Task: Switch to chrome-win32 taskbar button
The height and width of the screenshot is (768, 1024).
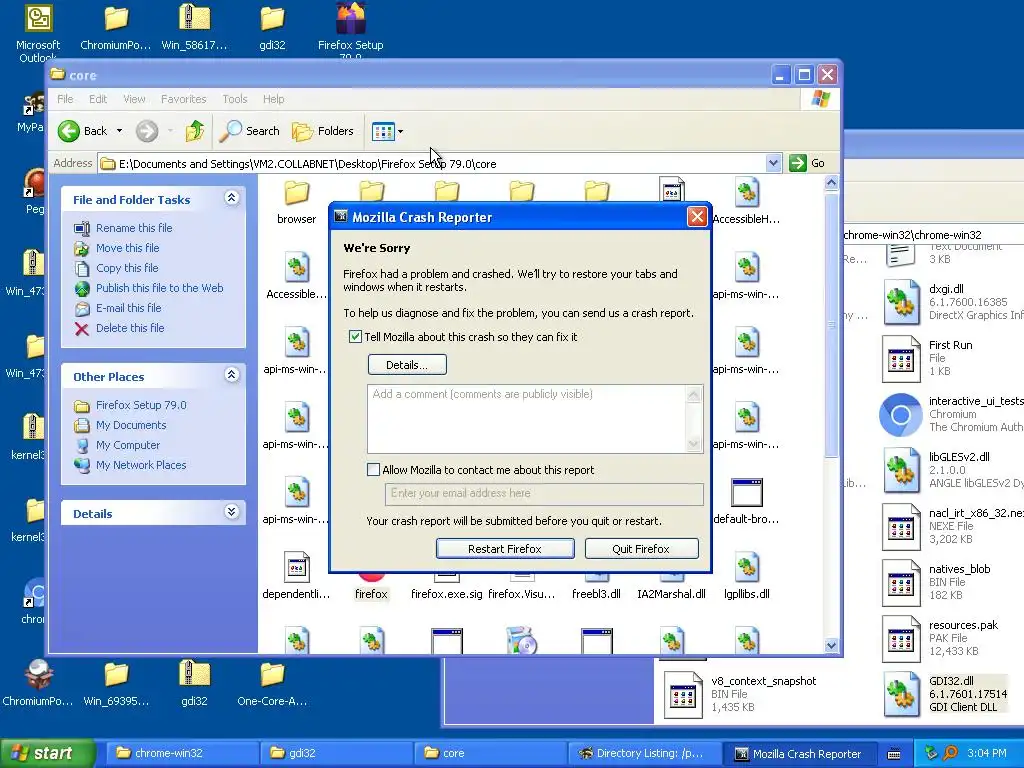Action: [182, 753]
